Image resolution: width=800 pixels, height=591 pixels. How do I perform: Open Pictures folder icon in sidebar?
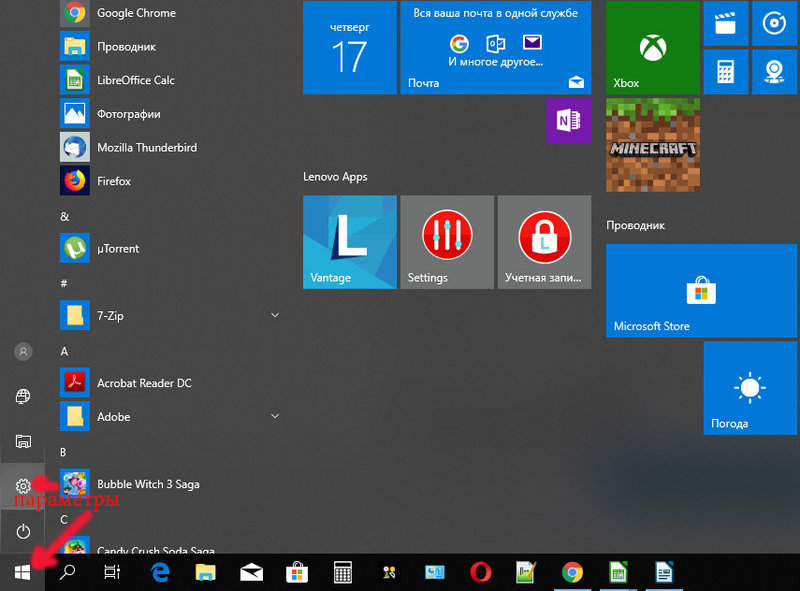23,441
